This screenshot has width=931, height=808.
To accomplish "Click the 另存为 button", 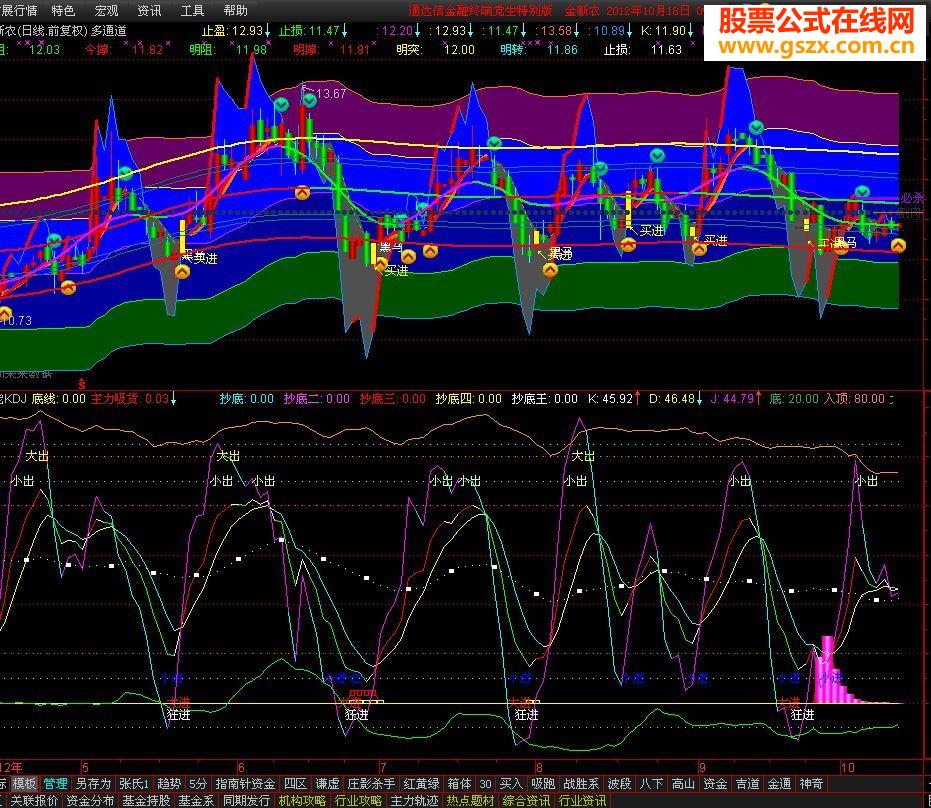I will click(x=93, y=784).
